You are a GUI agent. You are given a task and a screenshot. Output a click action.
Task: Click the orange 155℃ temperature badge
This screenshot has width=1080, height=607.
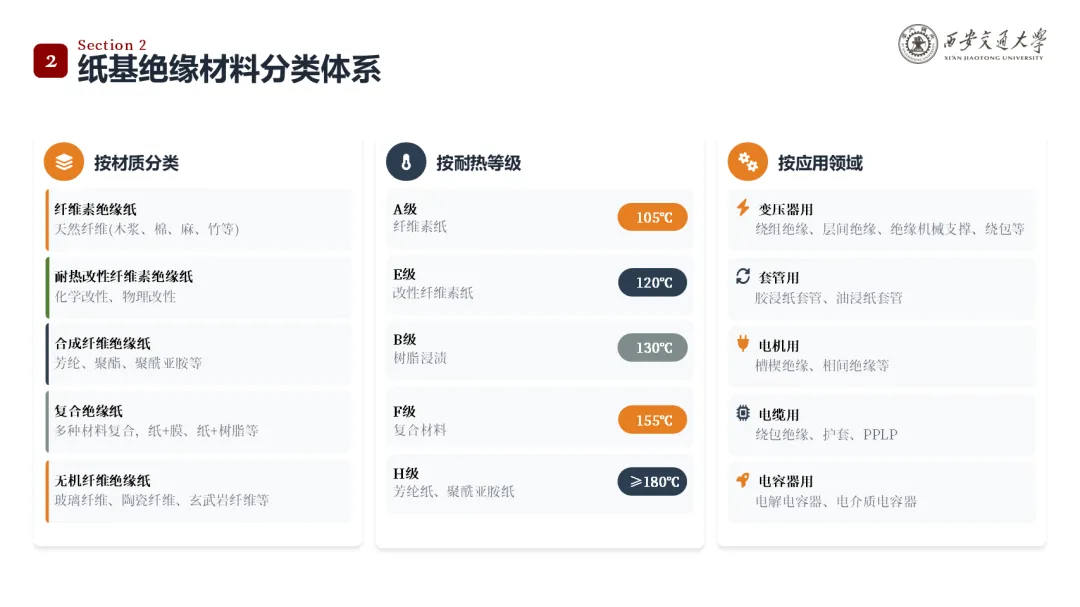click(x=652, y=420)
